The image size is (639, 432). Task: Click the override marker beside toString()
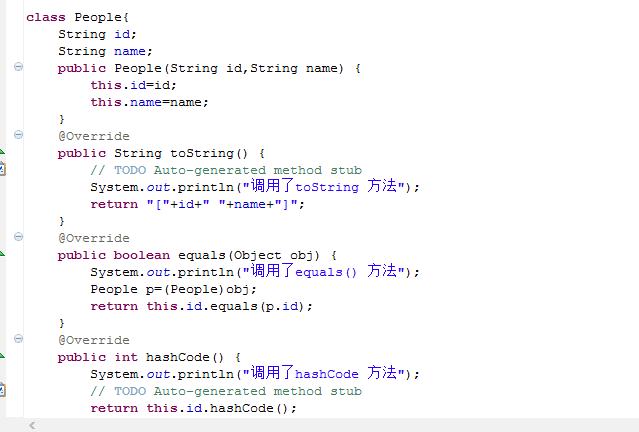2,152
